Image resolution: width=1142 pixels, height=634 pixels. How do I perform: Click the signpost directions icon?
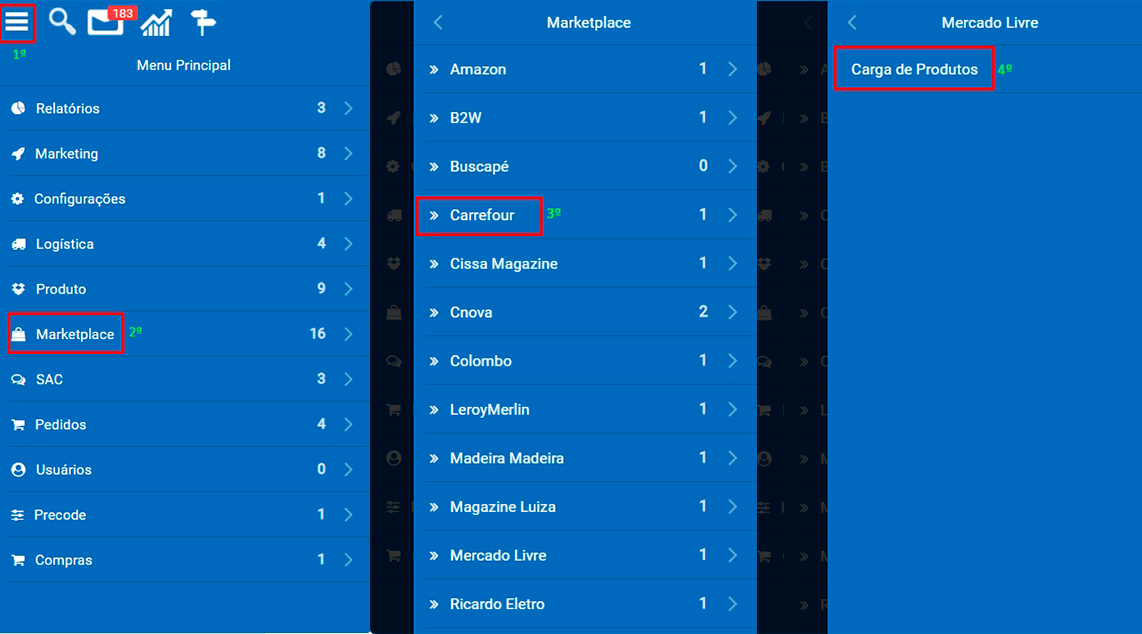202,23
